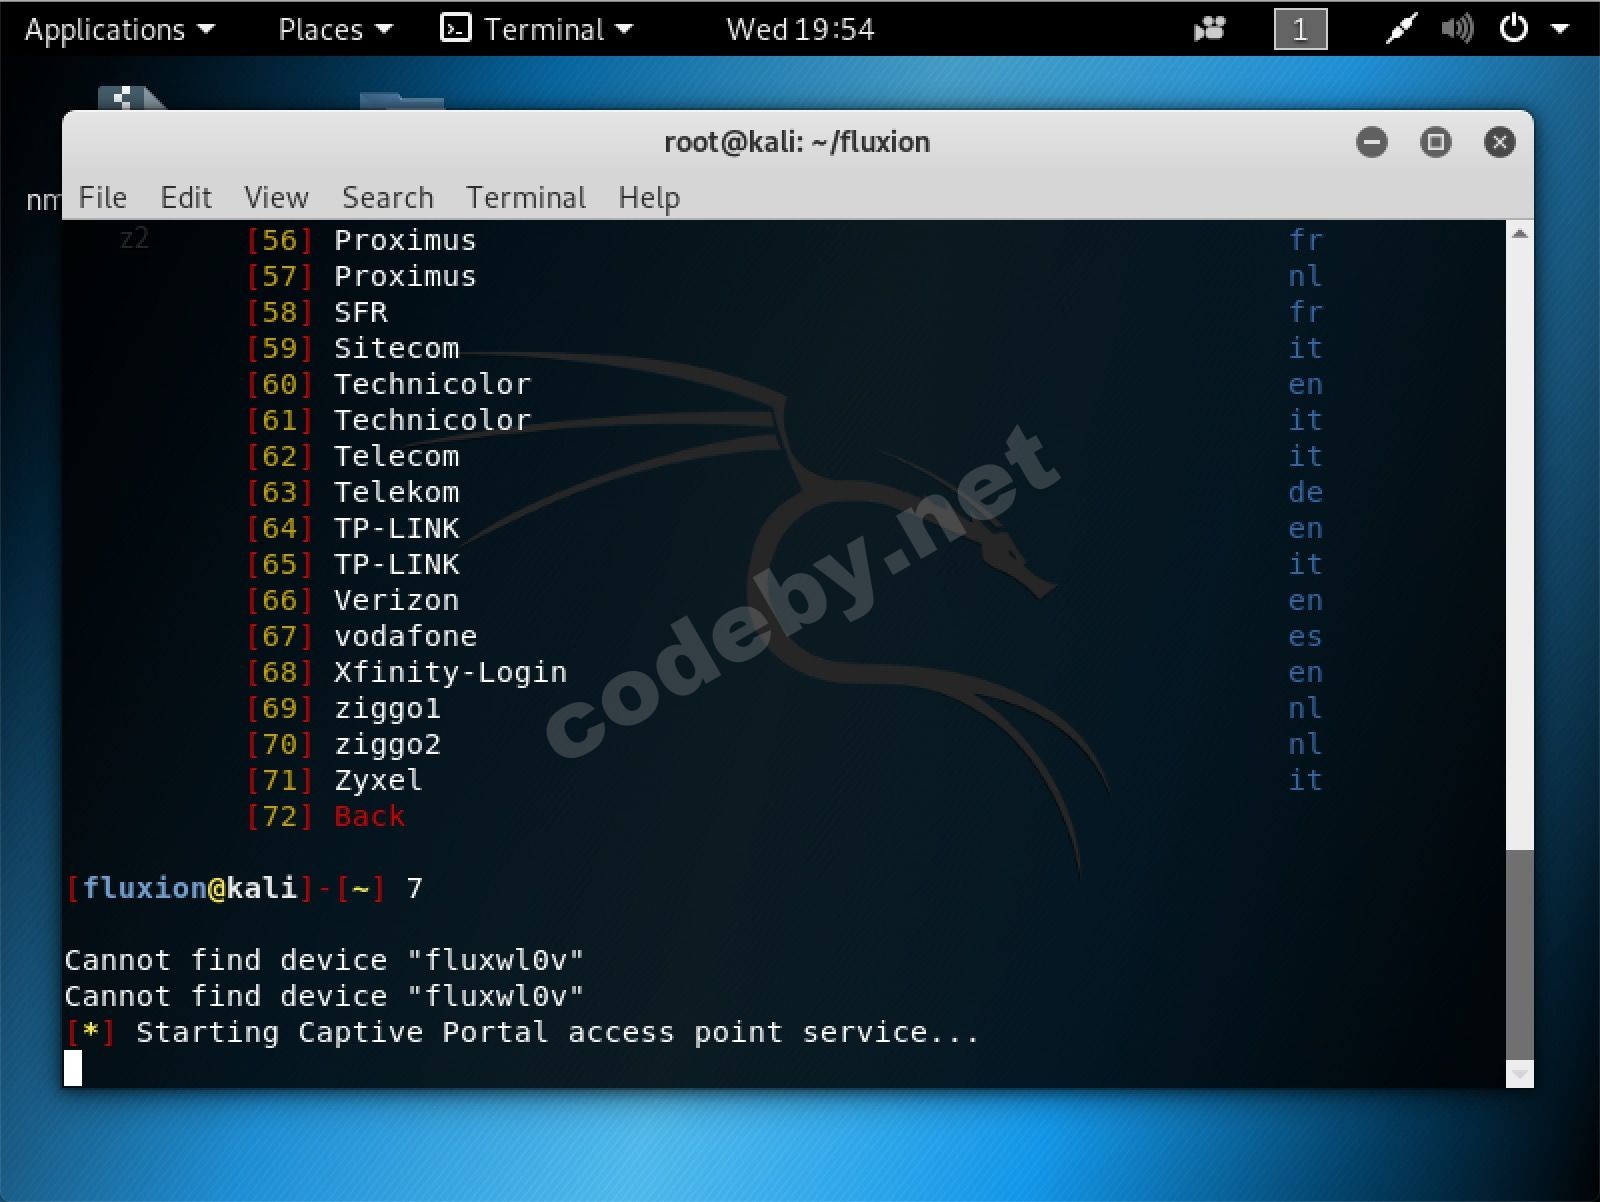Open the Edit menu
Image resolution: width=1600 pixels, height=1202 pixels.
[x=186, y=197]
